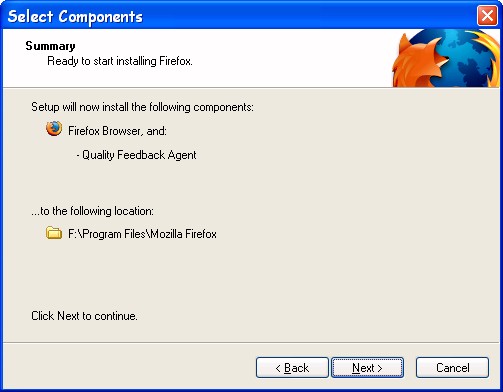The height and width of the screenshot is (392, 503).
Task: Click empty button bar area left of Back
Action: click(130, 367)
